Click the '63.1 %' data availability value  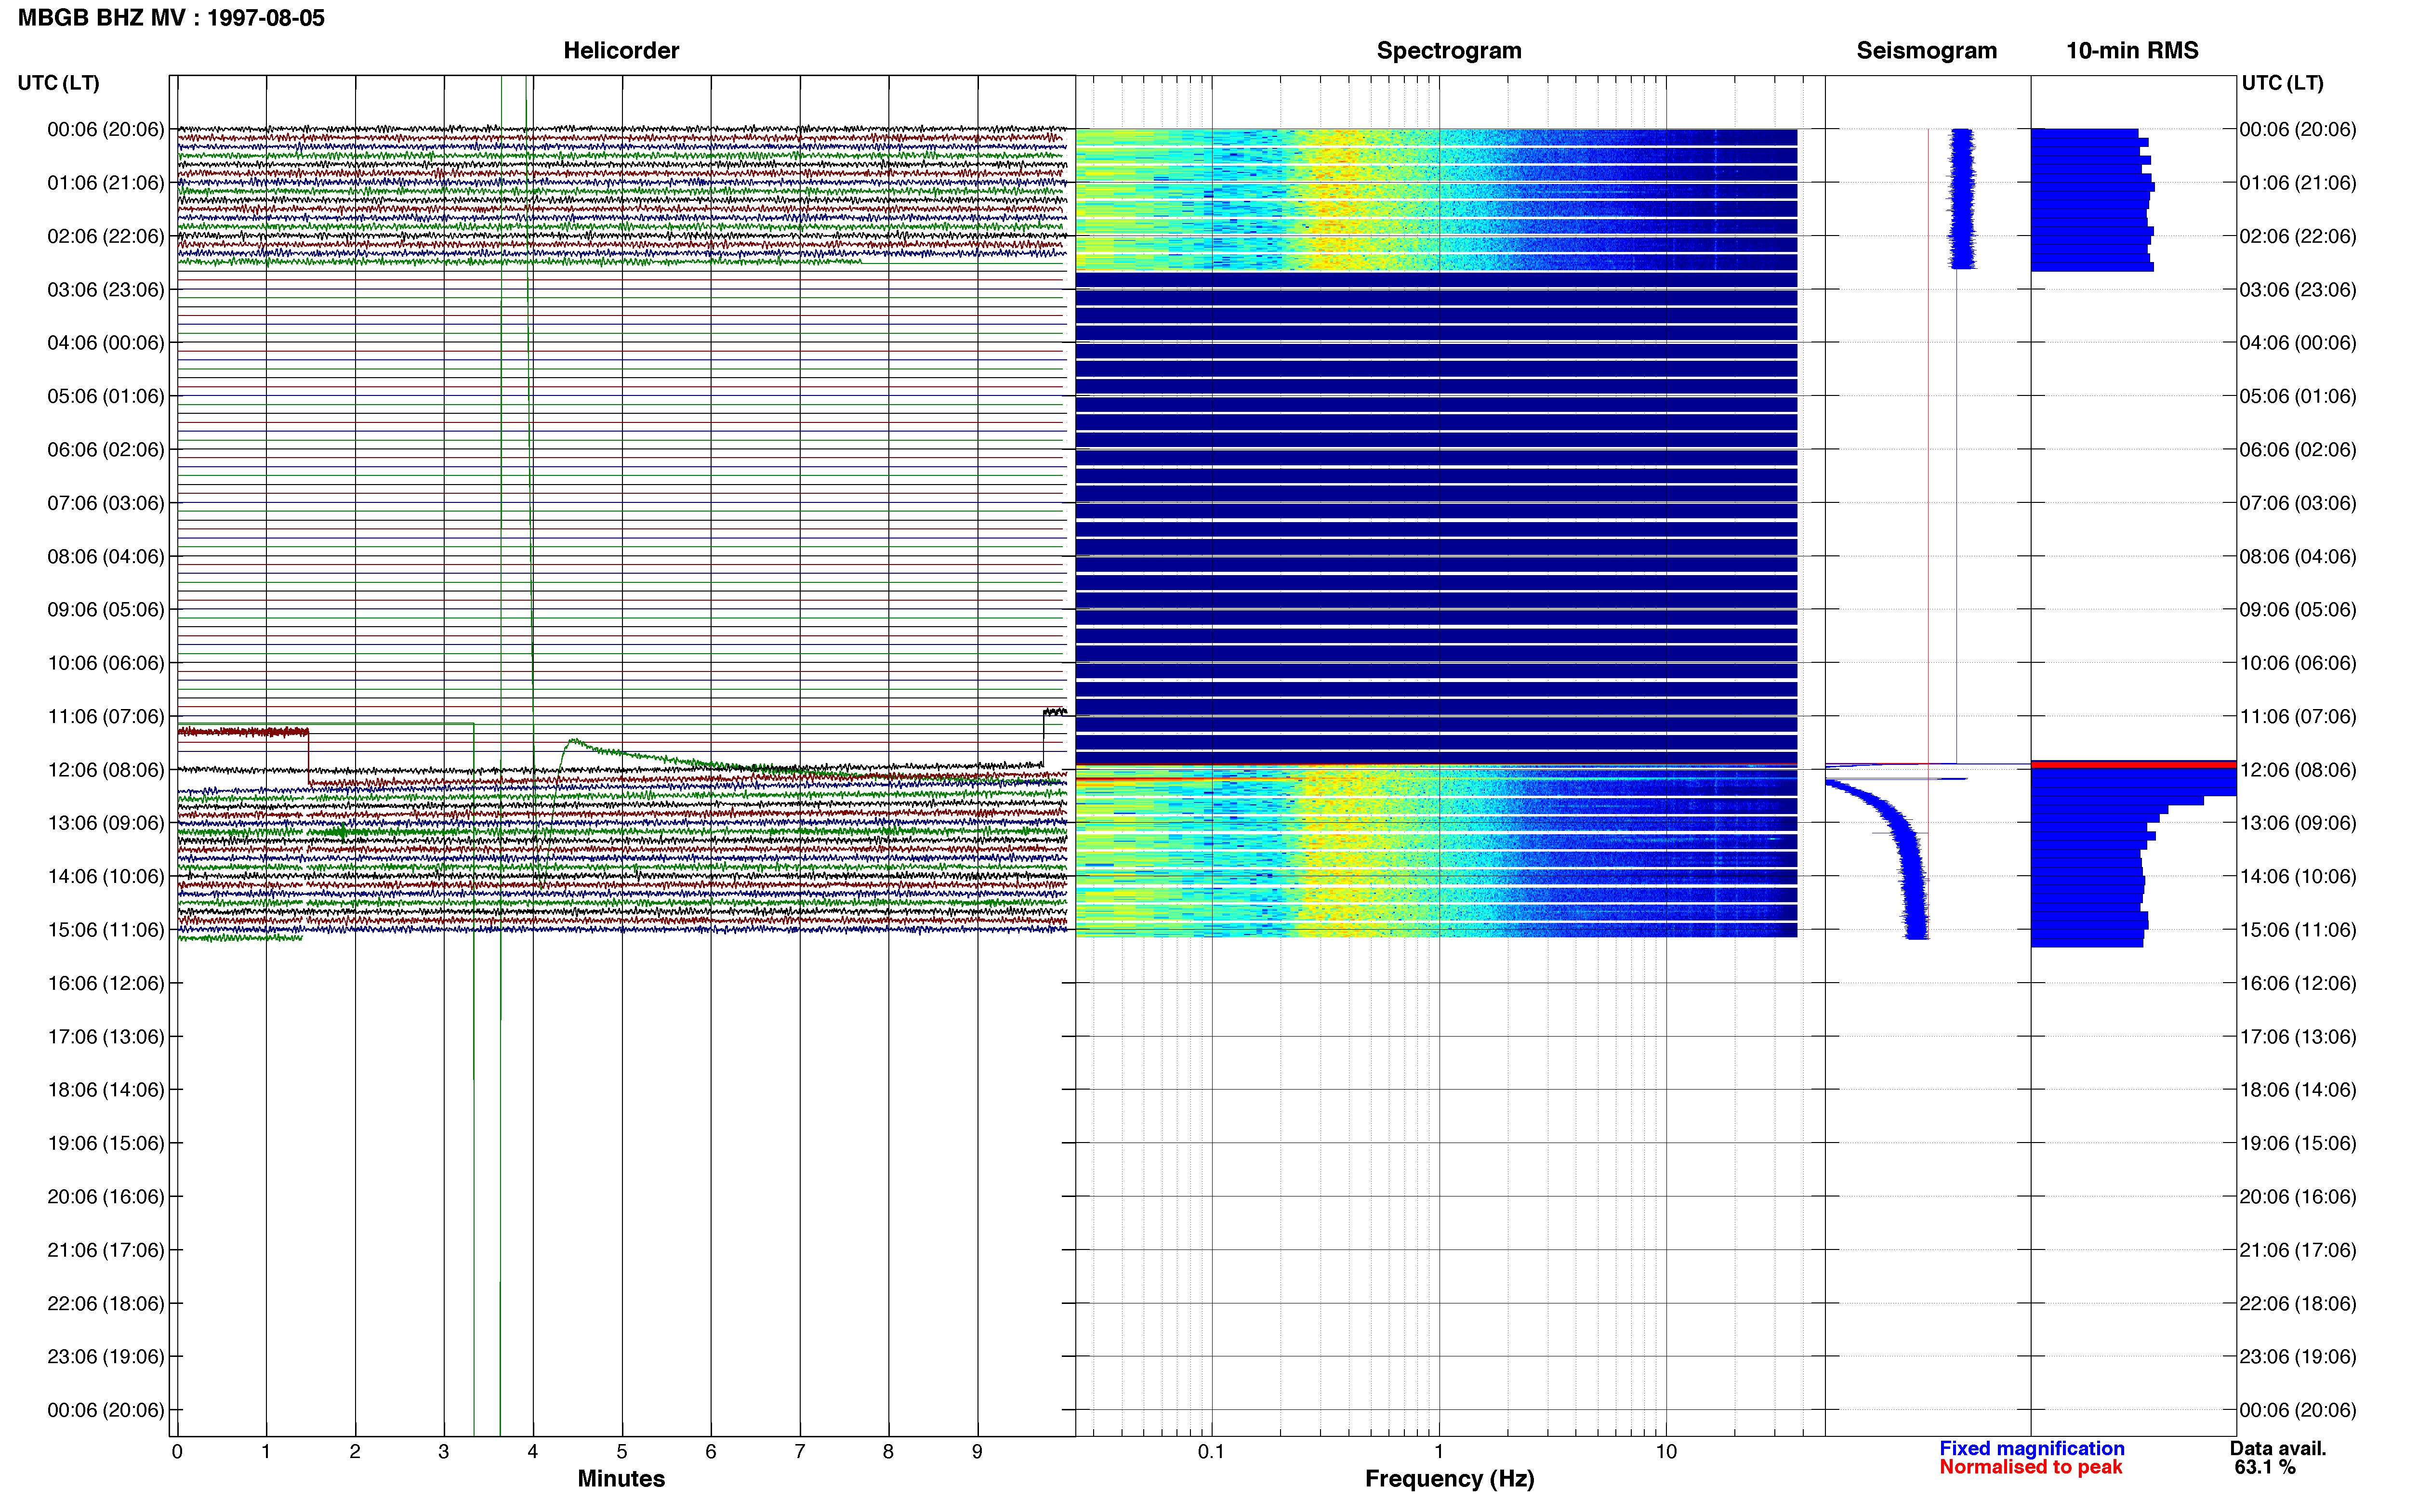tap(2265, 1468)
